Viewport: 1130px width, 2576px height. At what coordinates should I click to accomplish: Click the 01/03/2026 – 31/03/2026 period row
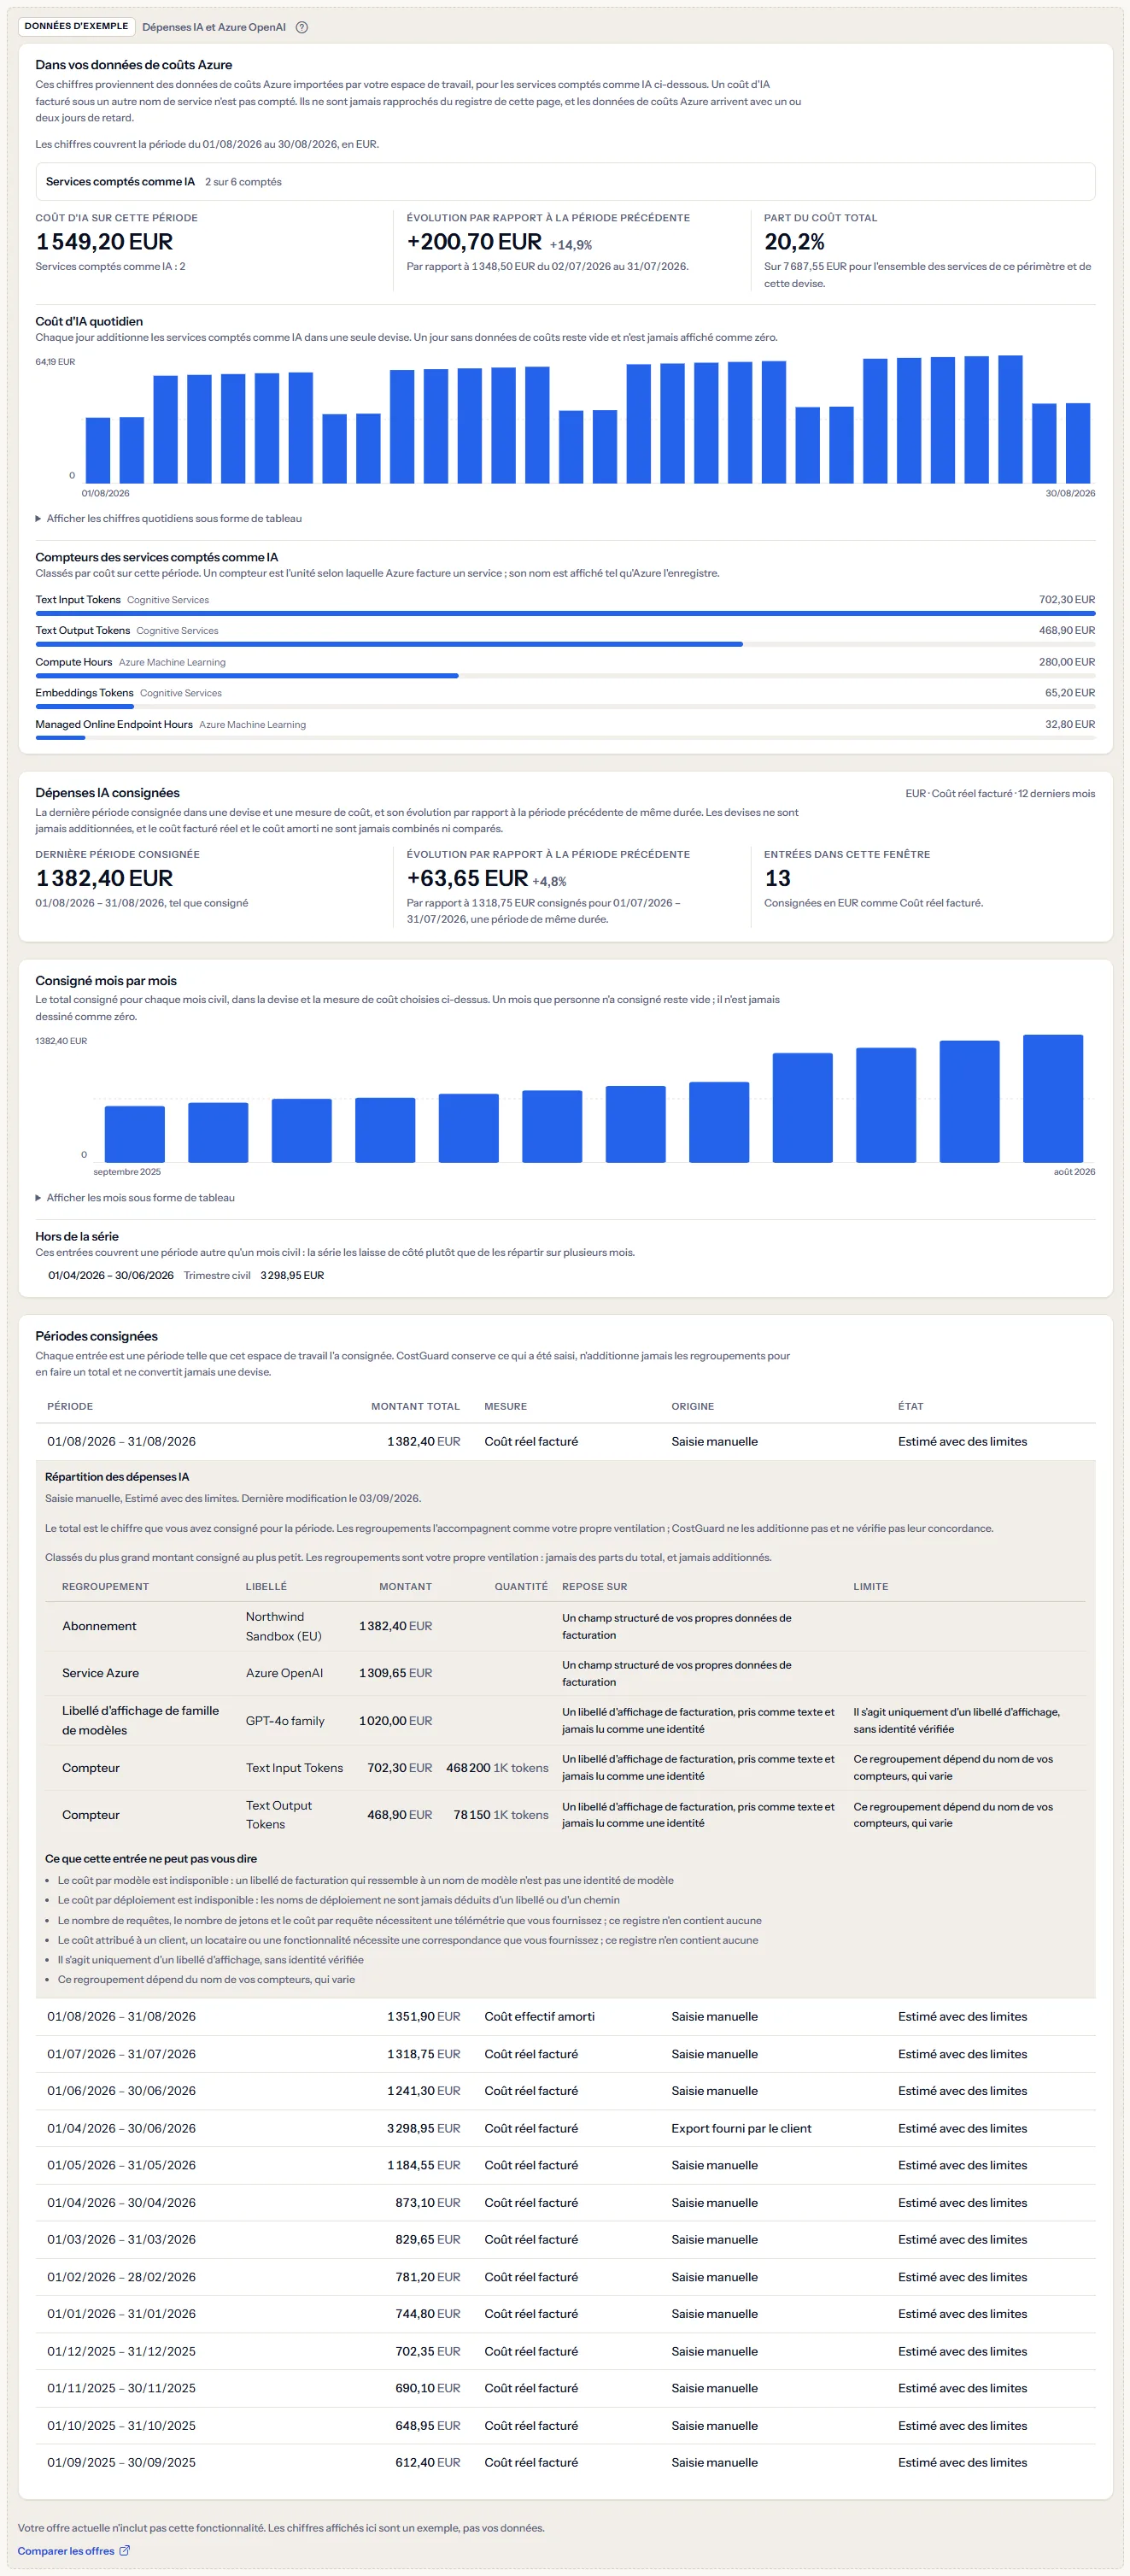tap(565, 2239)
